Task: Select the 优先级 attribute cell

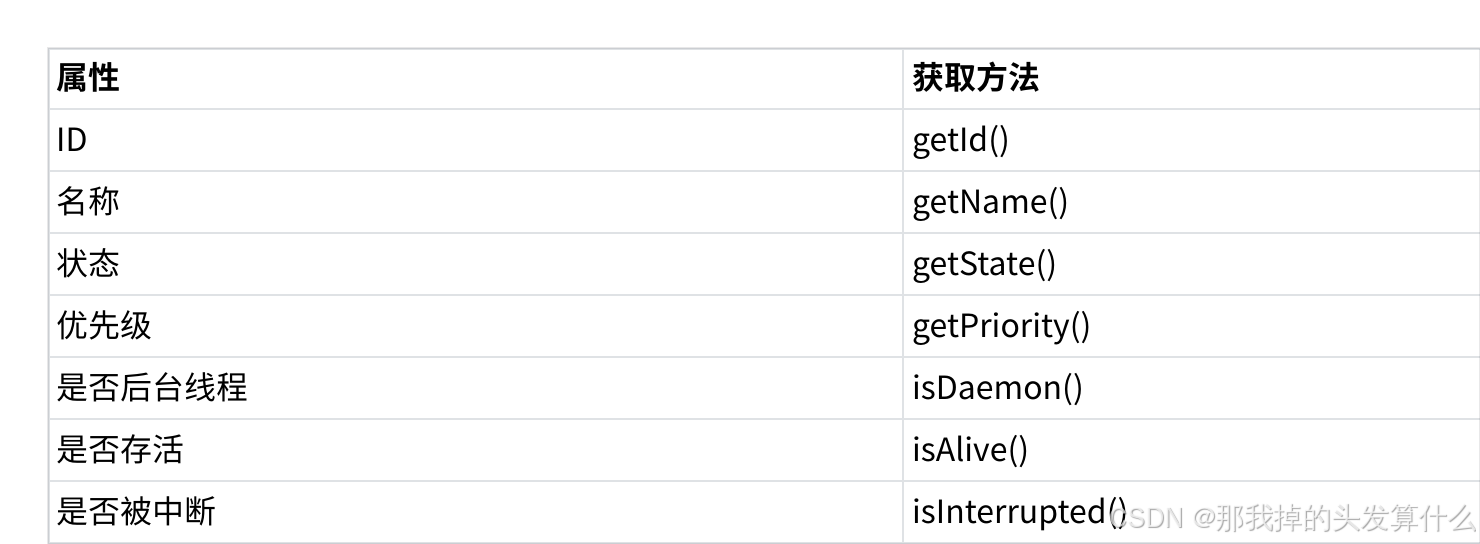Action: point(476,326)
